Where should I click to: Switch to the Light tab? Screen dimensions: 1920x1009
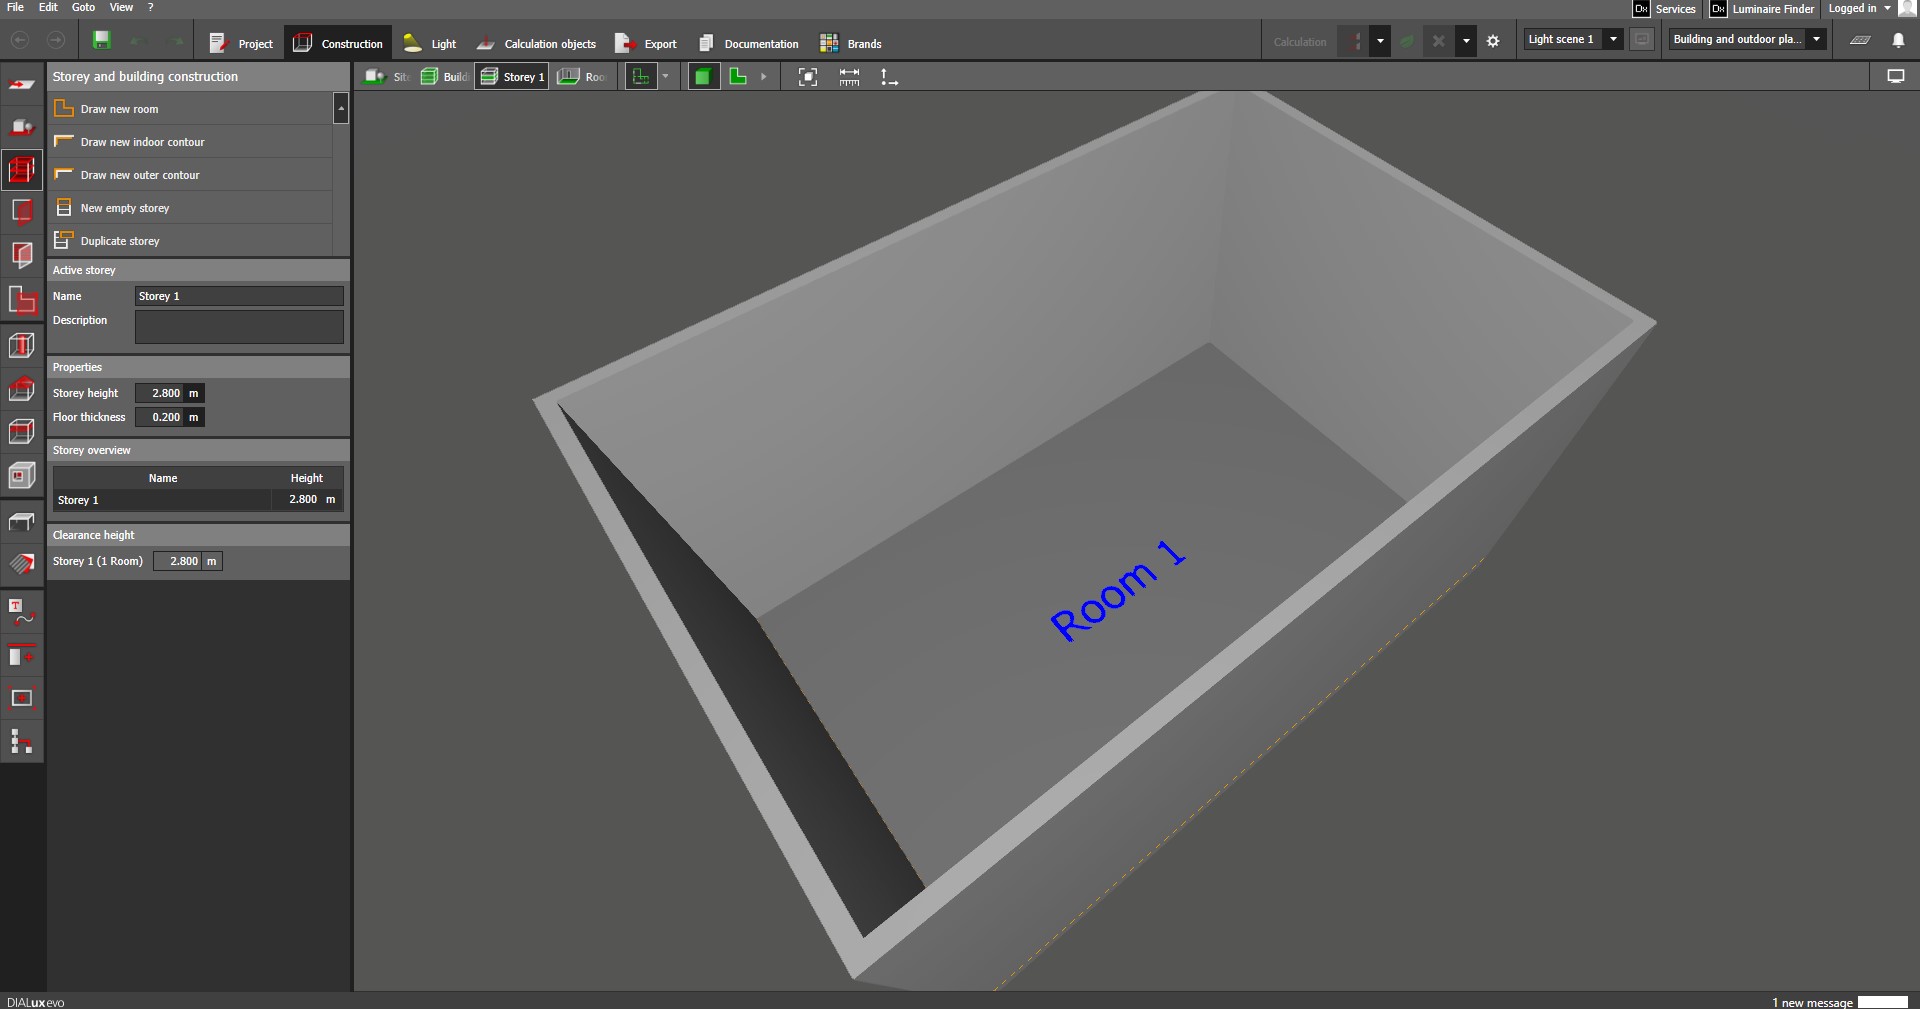[430, 44]
